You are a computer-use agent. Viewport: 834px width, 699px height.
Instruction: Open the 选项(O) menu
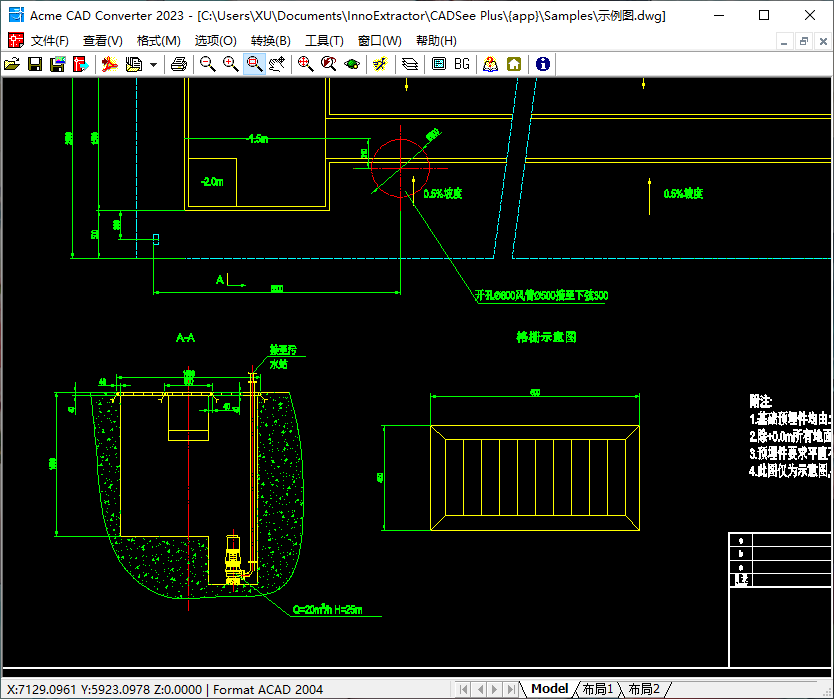click(215, 41)
